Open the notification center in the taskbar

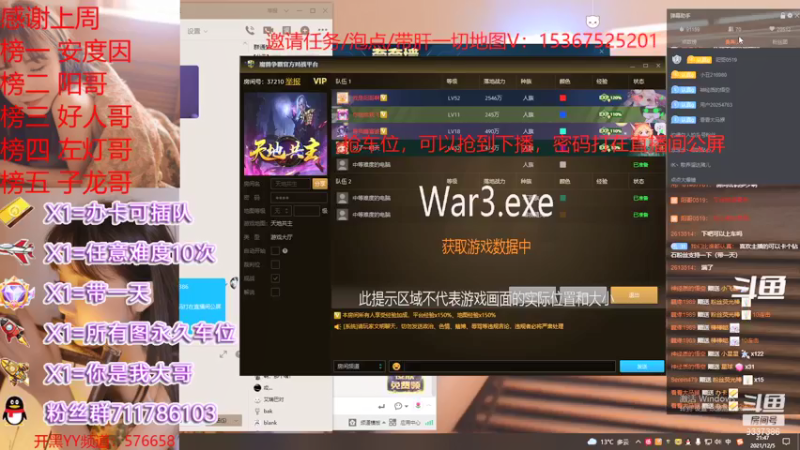point(786,442)
